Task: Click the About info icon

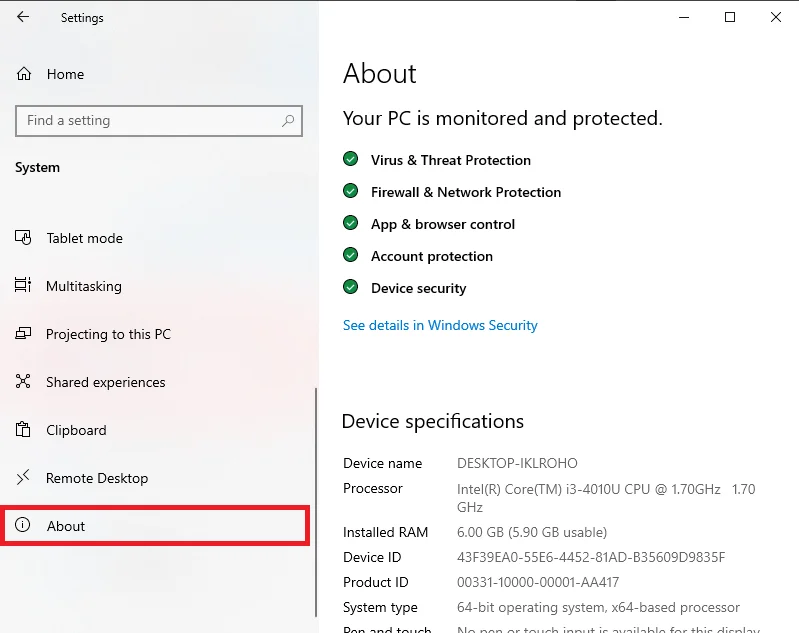Action: click(x=22, y=525)
